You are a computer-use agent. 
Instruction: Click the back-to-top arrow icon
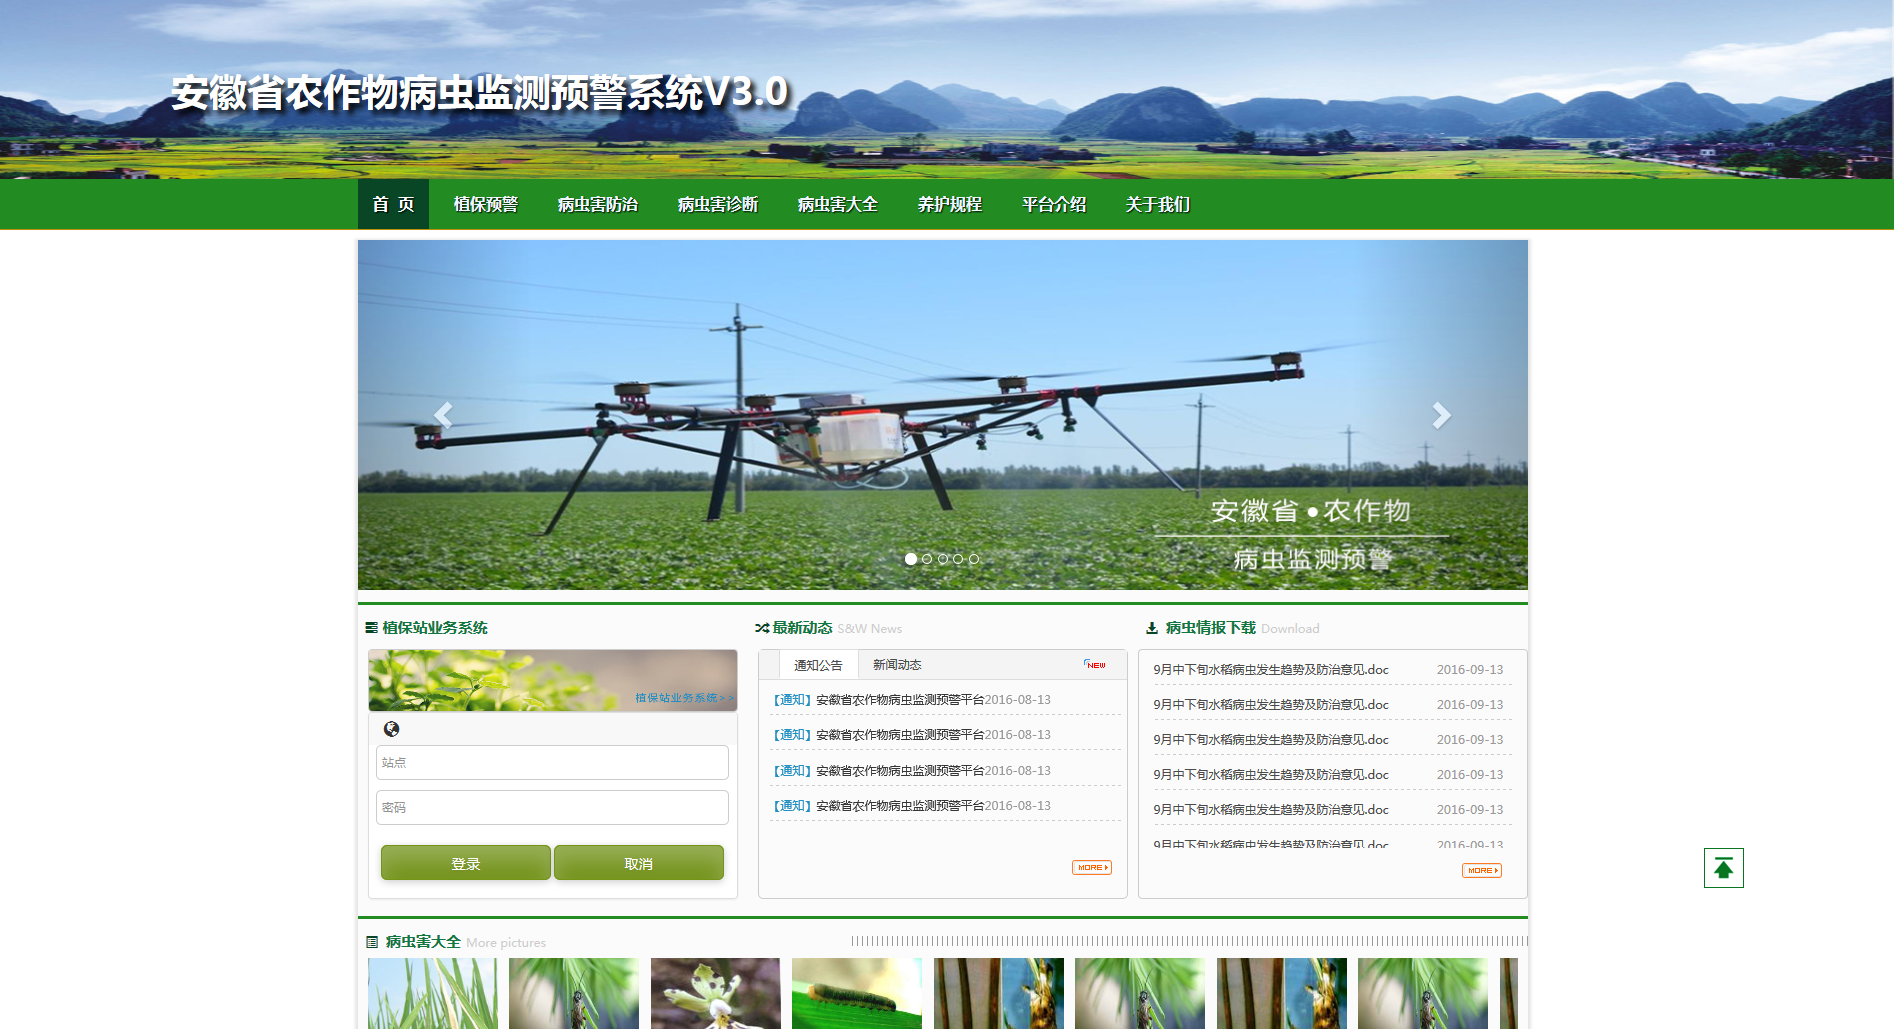pos(1723,868)
